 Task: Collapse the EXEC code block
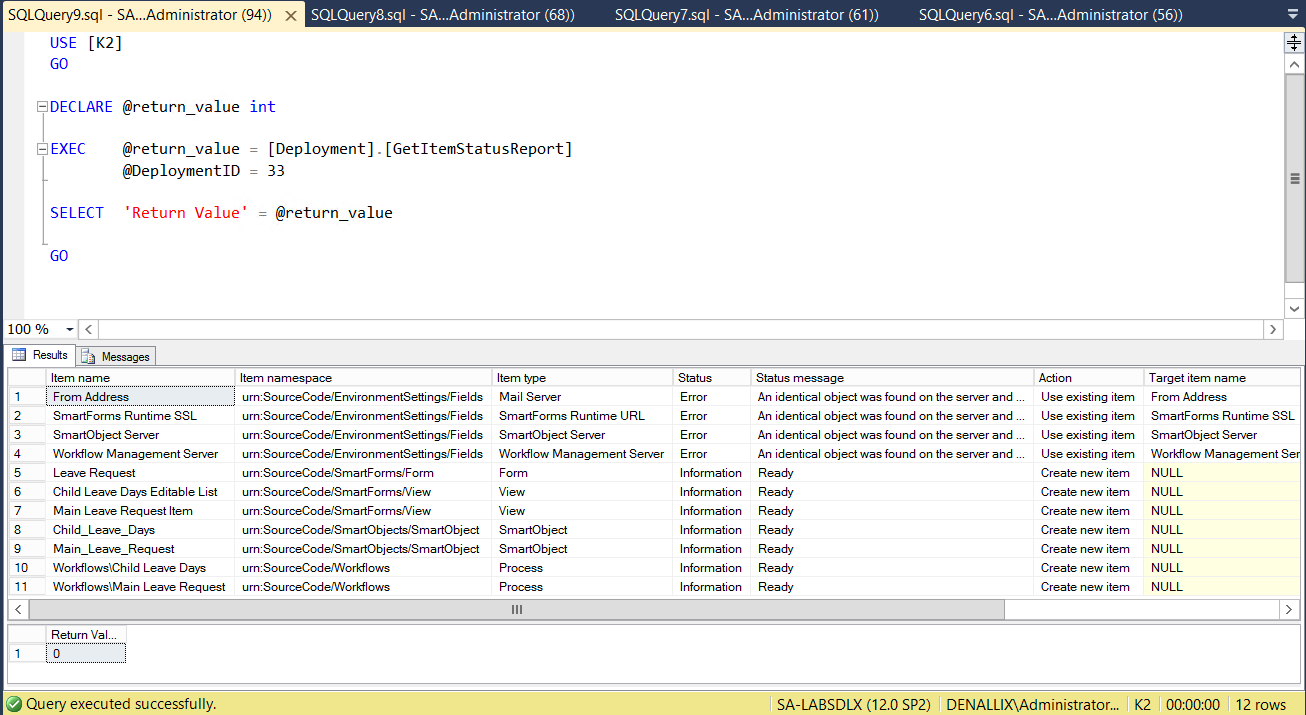tap(41, 149)
